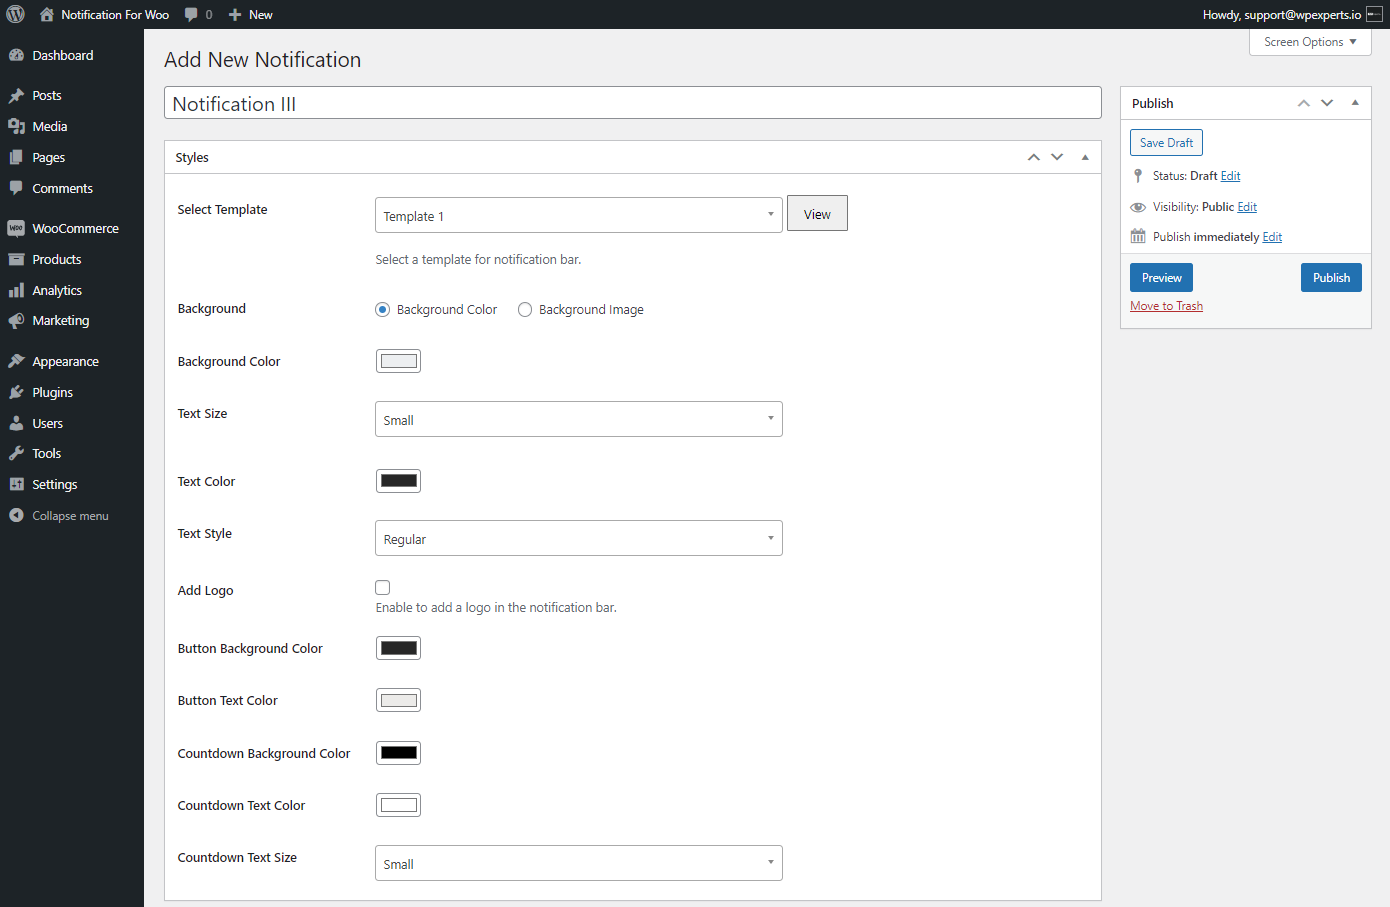Click the user avatar icon in admin bar
The height and width of the screenshot is (907, 1390).
(x=1374, y=14)
